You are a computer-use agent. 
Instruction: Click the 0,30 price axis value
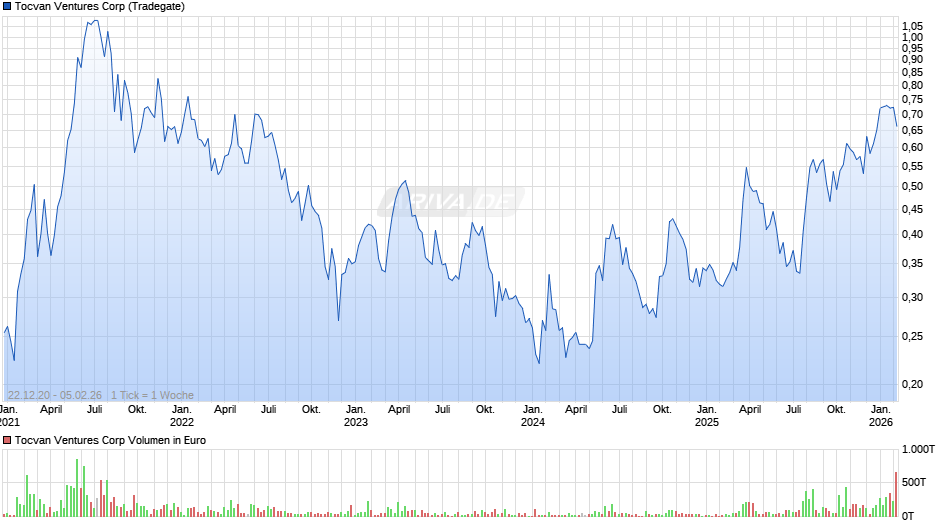(912, 297)
